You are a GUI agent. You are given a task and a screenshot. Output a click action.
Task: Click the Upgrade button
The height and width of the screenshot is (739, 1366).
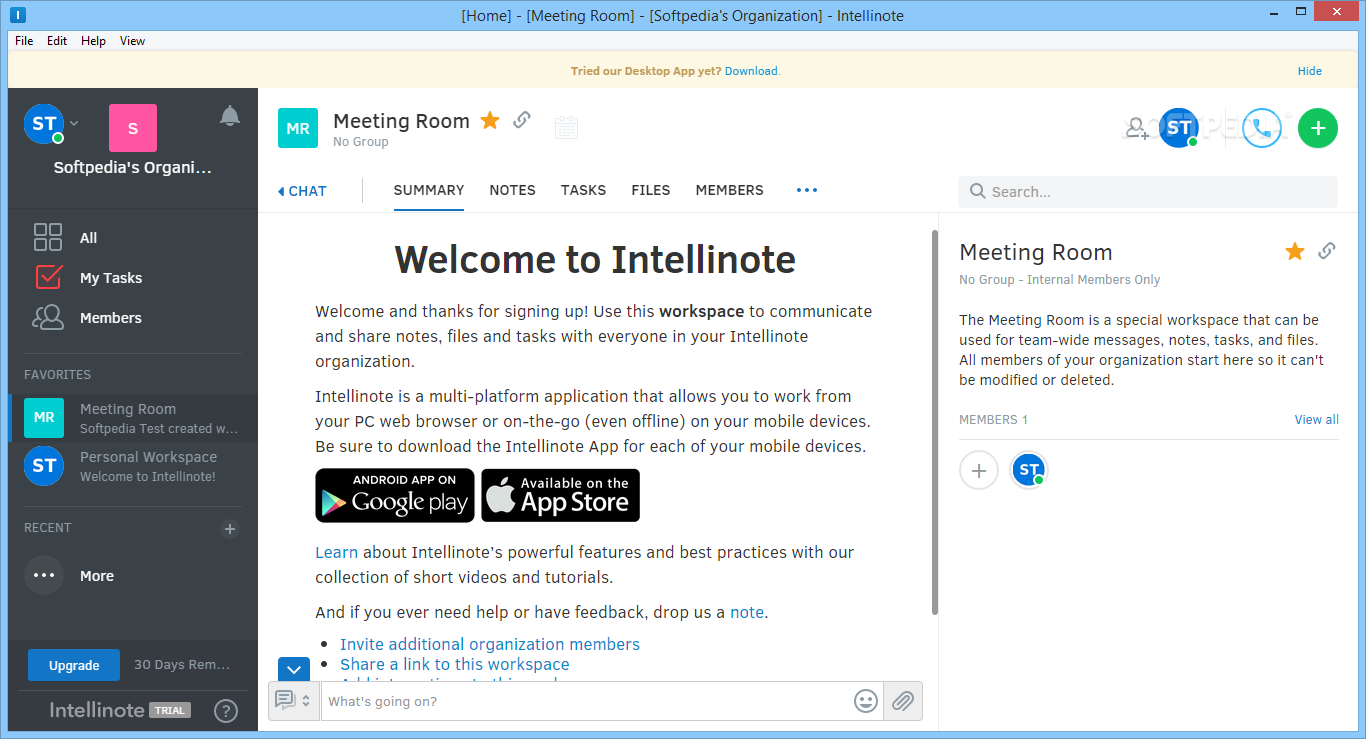pyautogui.click(x=74, y=665)
